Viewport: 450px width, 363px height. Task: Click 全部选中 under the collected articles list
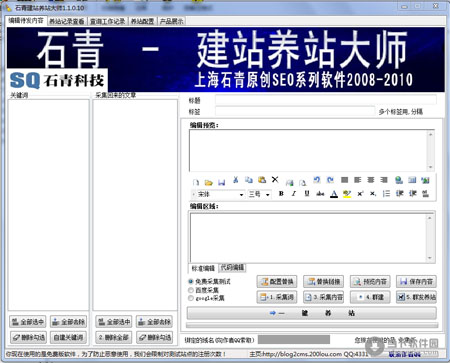click(x=114, y=322)
